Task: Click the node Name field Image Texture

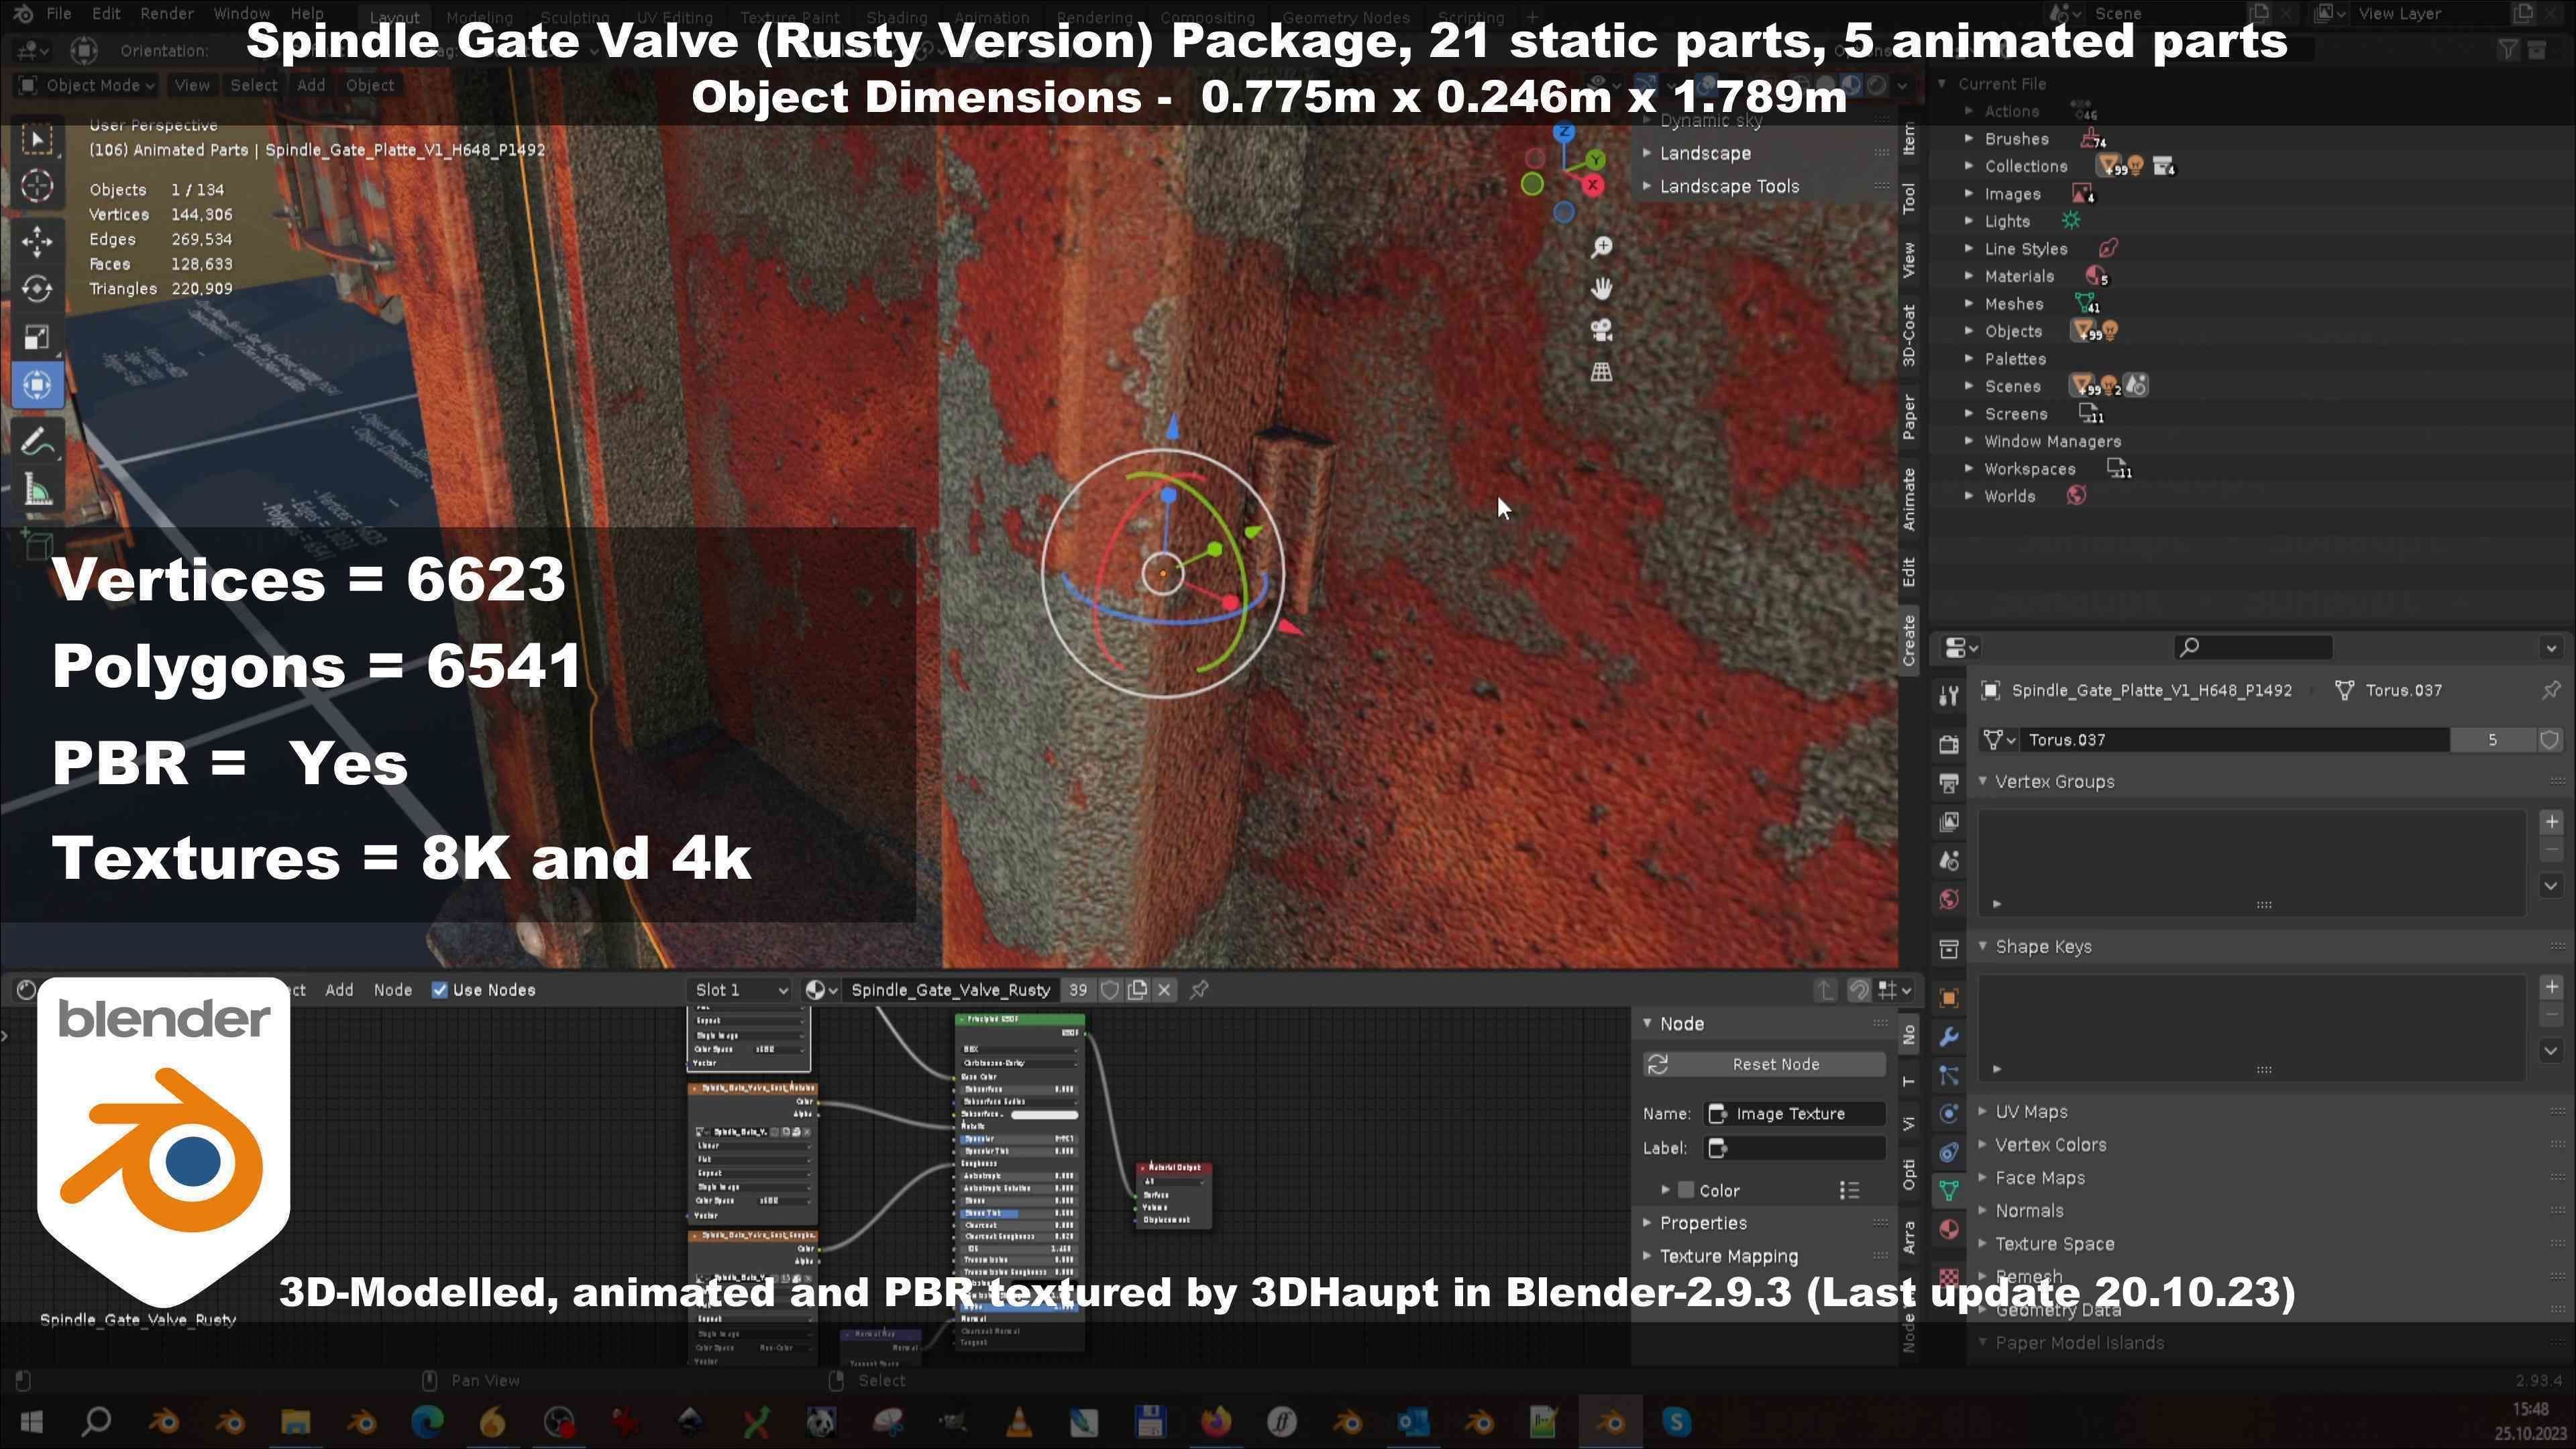Action: 1795,1114
